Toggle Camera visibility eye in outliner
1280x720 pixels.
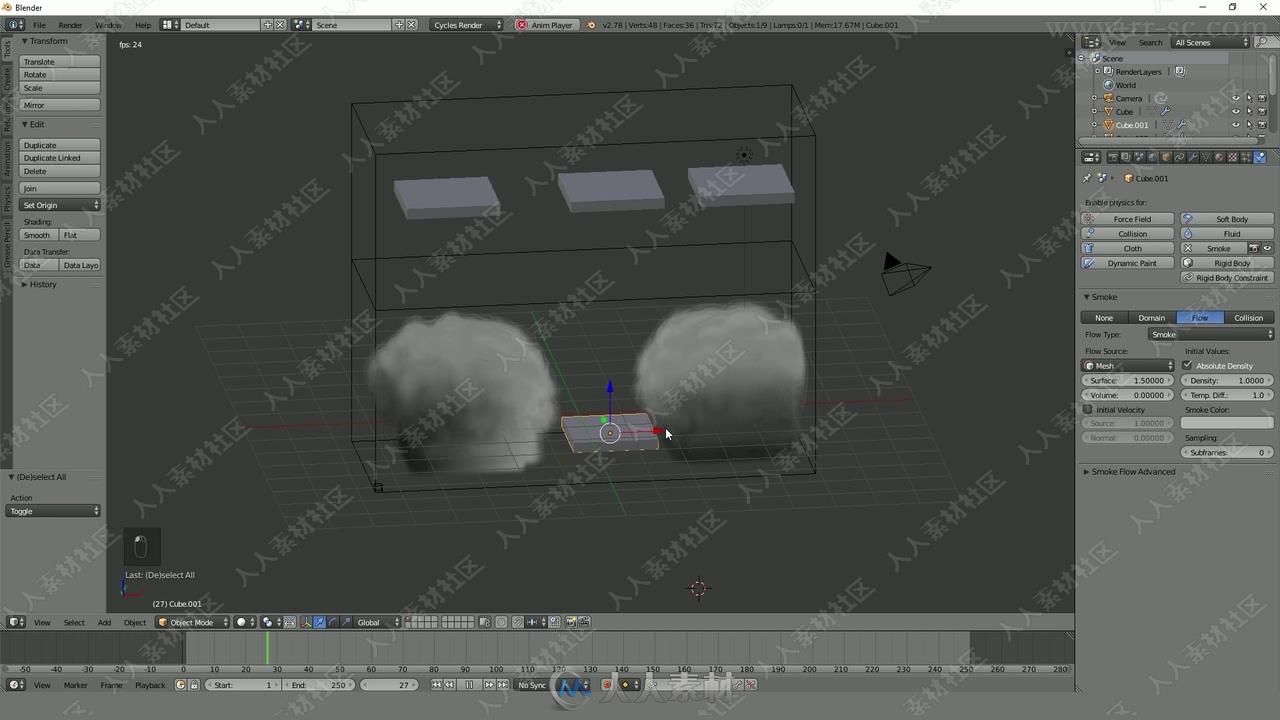(x=1235, y=98)
